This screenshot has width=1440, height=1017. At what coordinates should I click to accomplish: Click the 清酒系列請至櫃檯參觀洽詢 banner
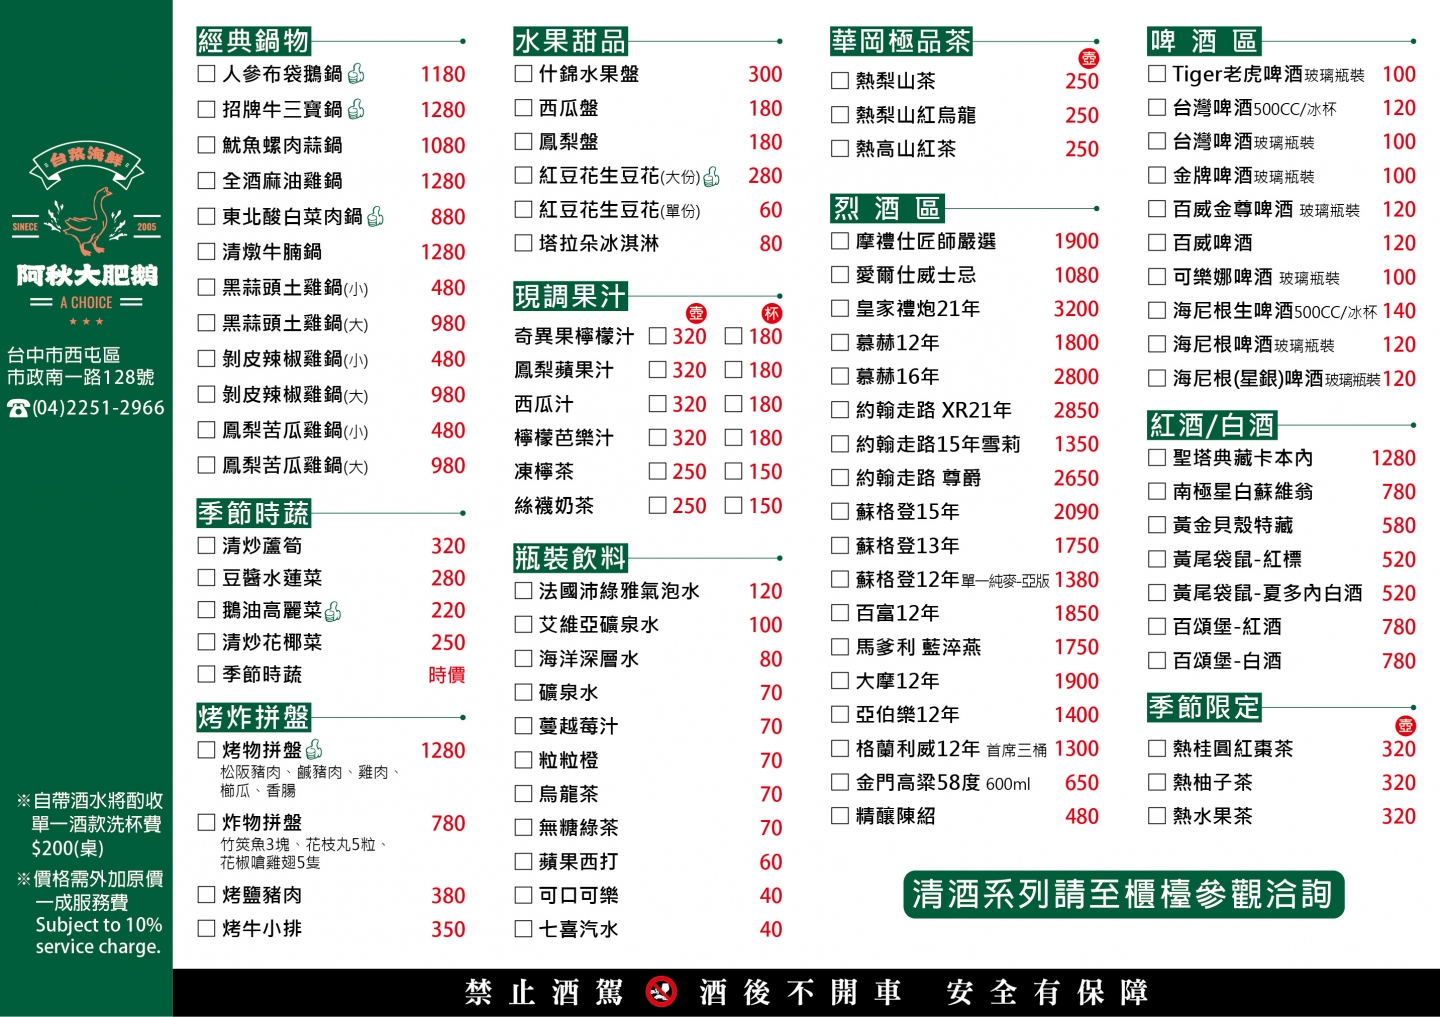pos(1124,894)
